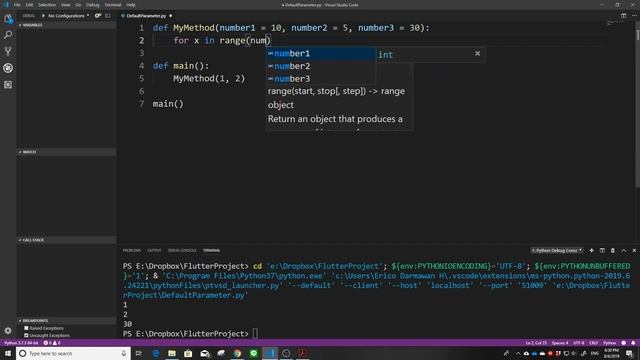640x360 pixels.
Task: Collapse the Call Stack section
Action: pos(67,240)
